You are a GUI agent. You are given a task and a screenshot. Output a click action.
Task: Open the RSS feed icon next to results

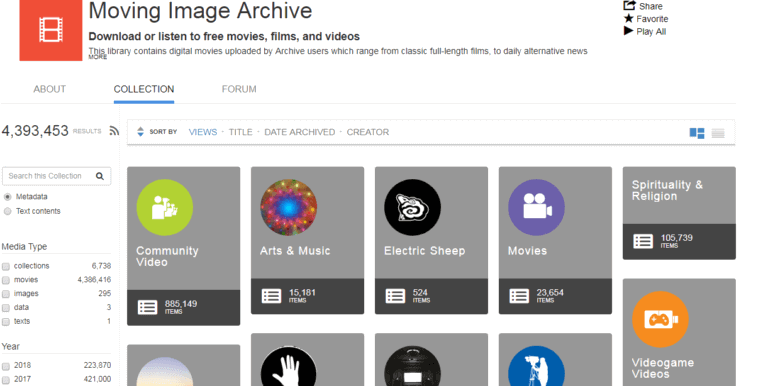114,131
